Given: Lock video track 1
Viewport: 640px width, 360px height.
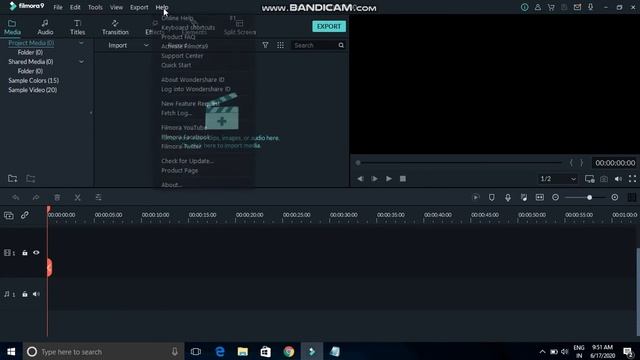Looking at the screenshot, I should [25, 253].
